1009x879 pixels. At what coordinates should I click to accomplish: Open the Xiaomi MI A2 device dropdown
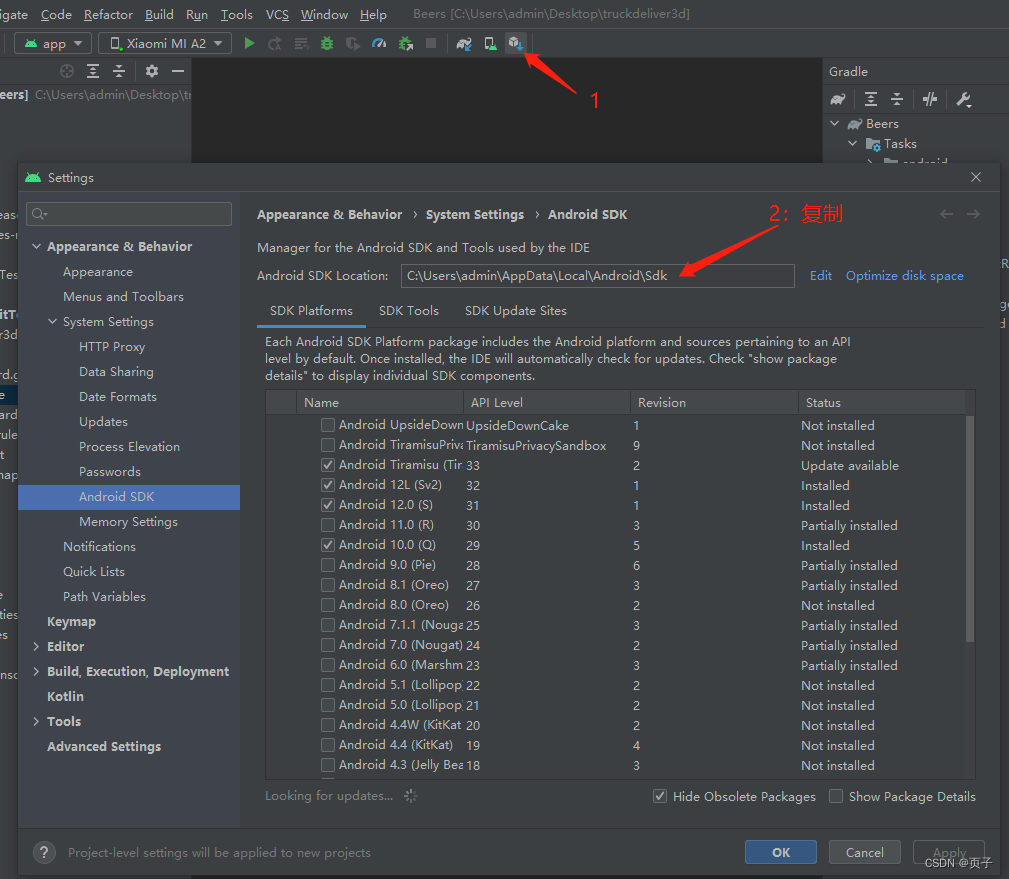coord(164,43)
